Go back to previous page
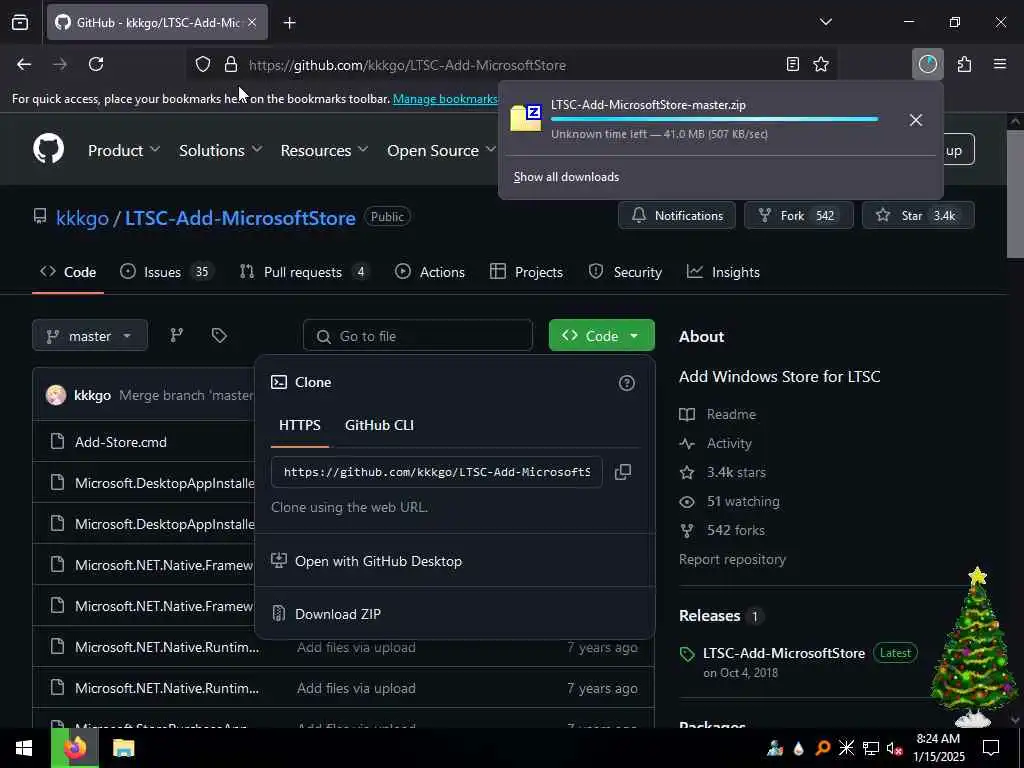This screenshot has height=768, width=1024. 24,64
